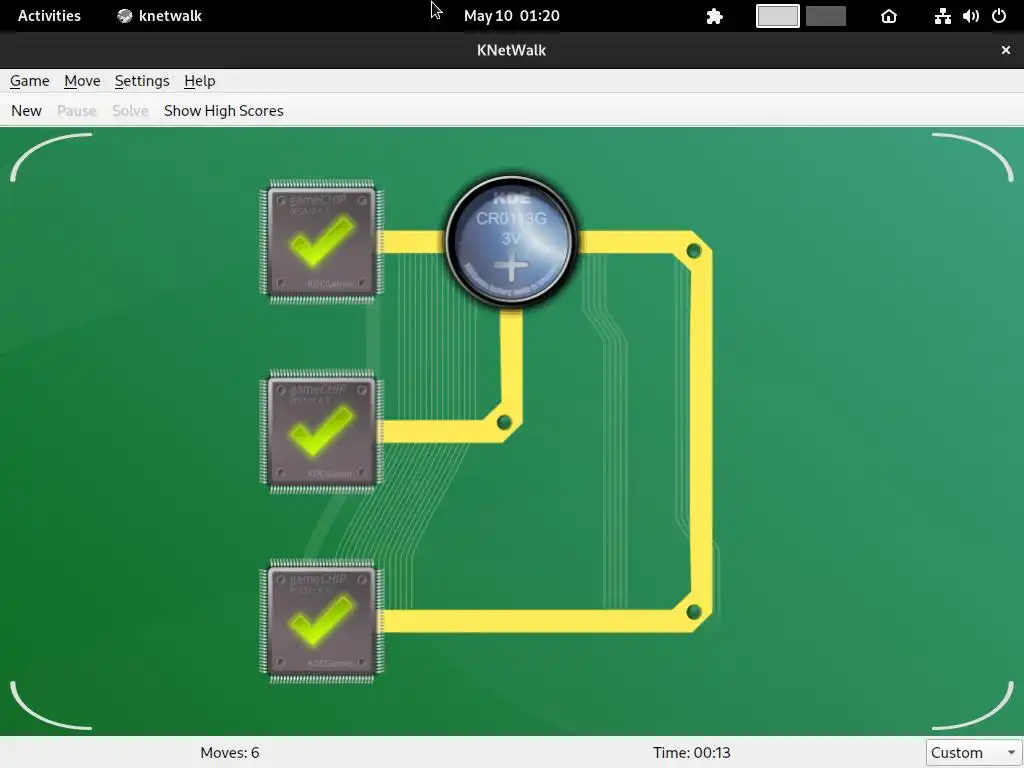Image resolution: width=1024 pixels, height=768 pixels.
Task: Click the CR0113G battery server tile
Action: [x=511, y=241]
